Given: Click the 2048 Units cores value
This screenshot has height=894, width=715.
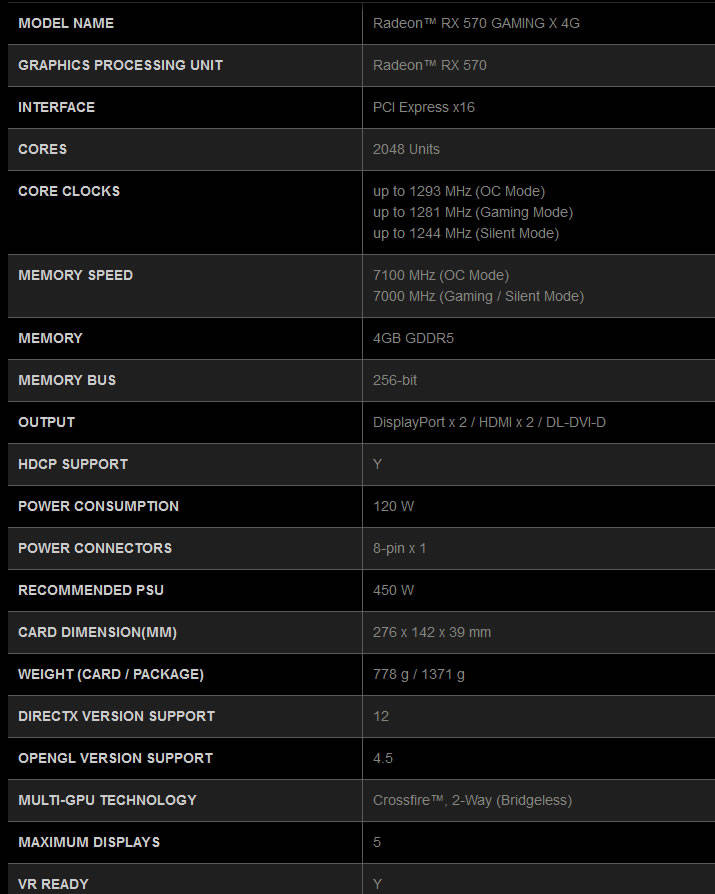Looking at the screenshot, I should point(406,149).
